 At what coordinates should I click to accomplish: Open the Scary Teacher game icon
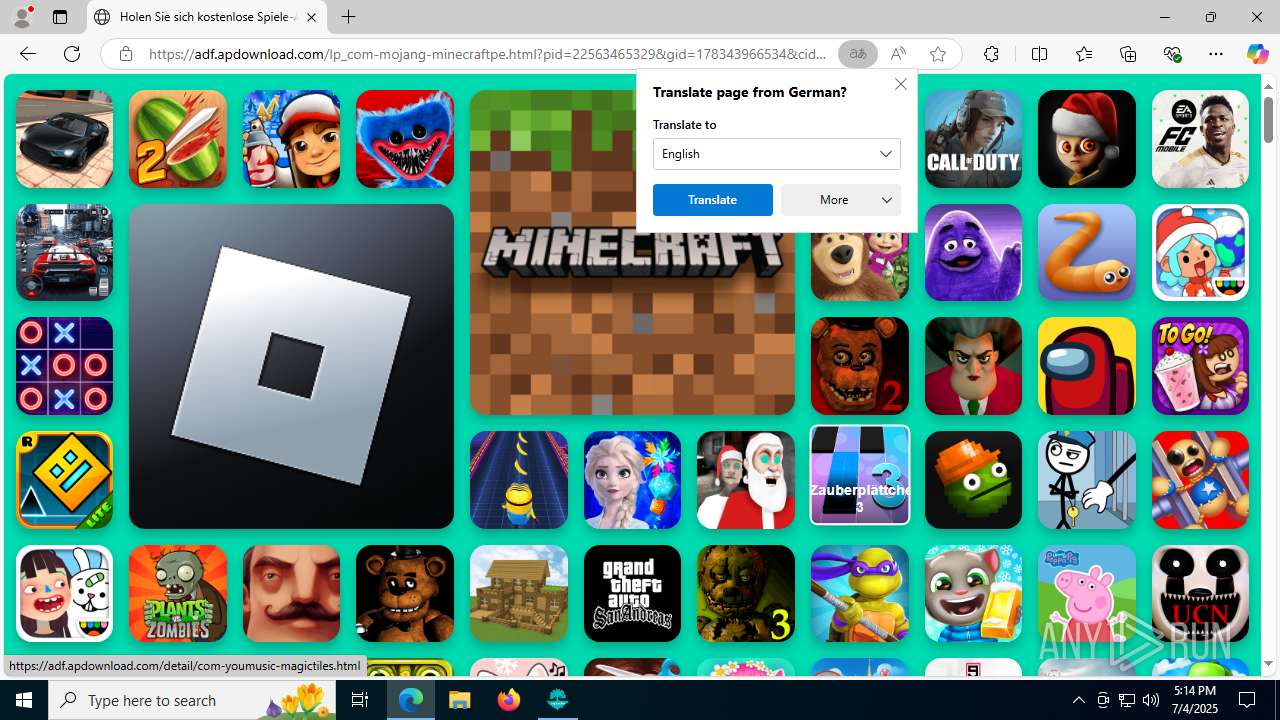click(x=973, y=366)
